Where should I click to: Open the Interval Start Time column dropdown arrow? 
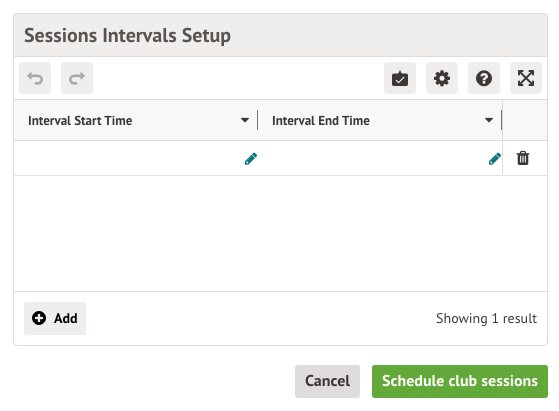tap(245, 120)
